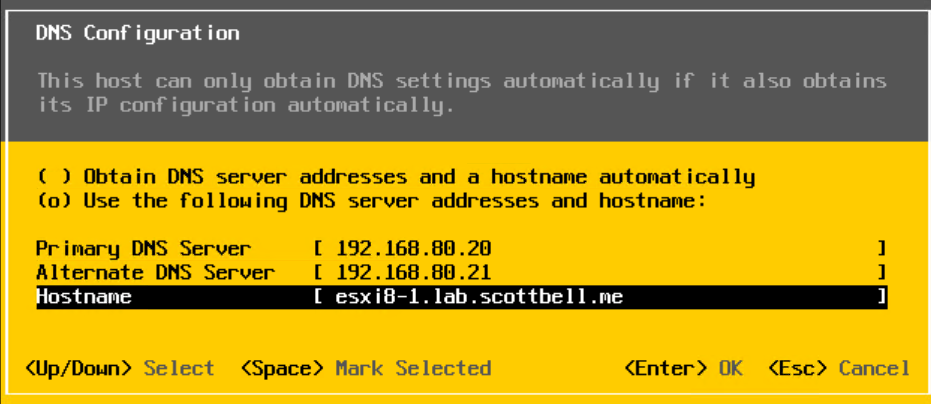Image resolution: width=931 pixels, height=404 pixels.
Task: Click the automatic DNS settings description text
Action: tap(460, 92)
